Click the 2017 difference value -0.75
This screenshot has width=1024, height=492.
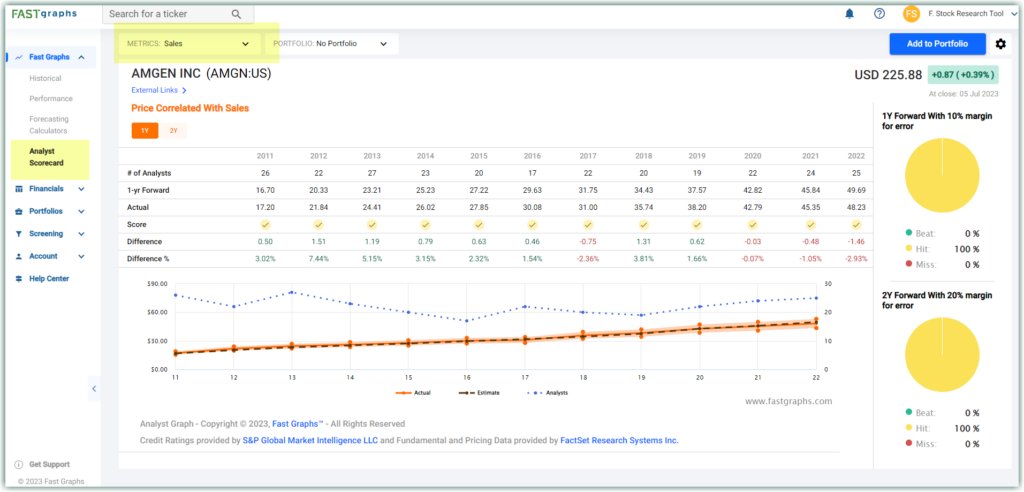(588, 242)
